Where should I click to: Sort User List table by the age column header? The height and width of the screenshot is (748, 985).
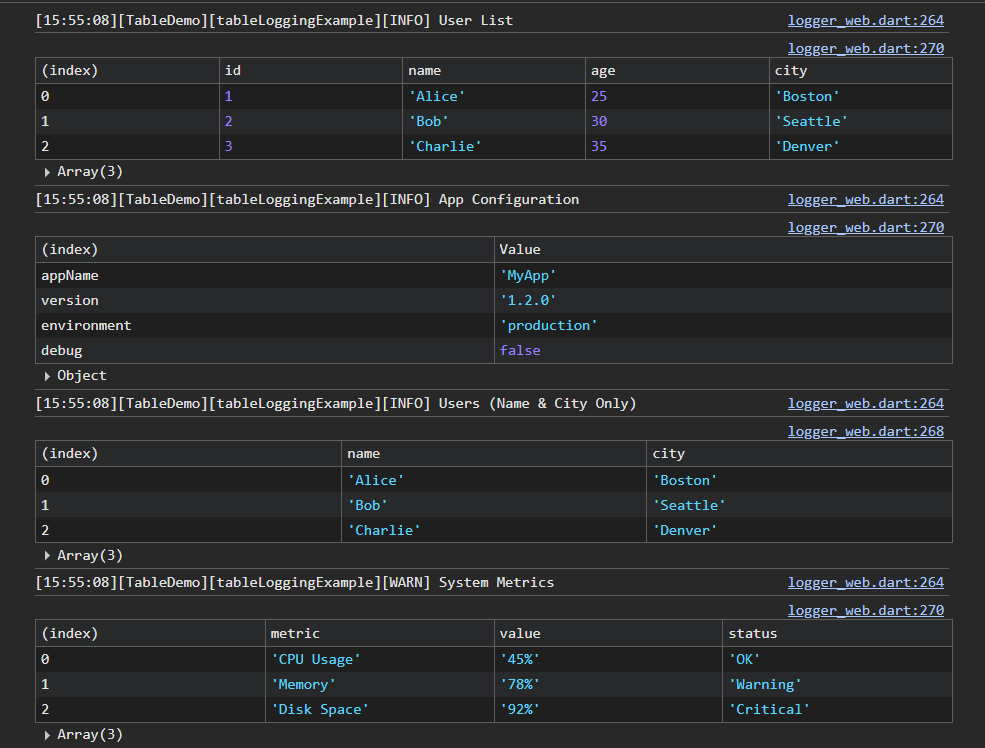(x=677, y=70)
